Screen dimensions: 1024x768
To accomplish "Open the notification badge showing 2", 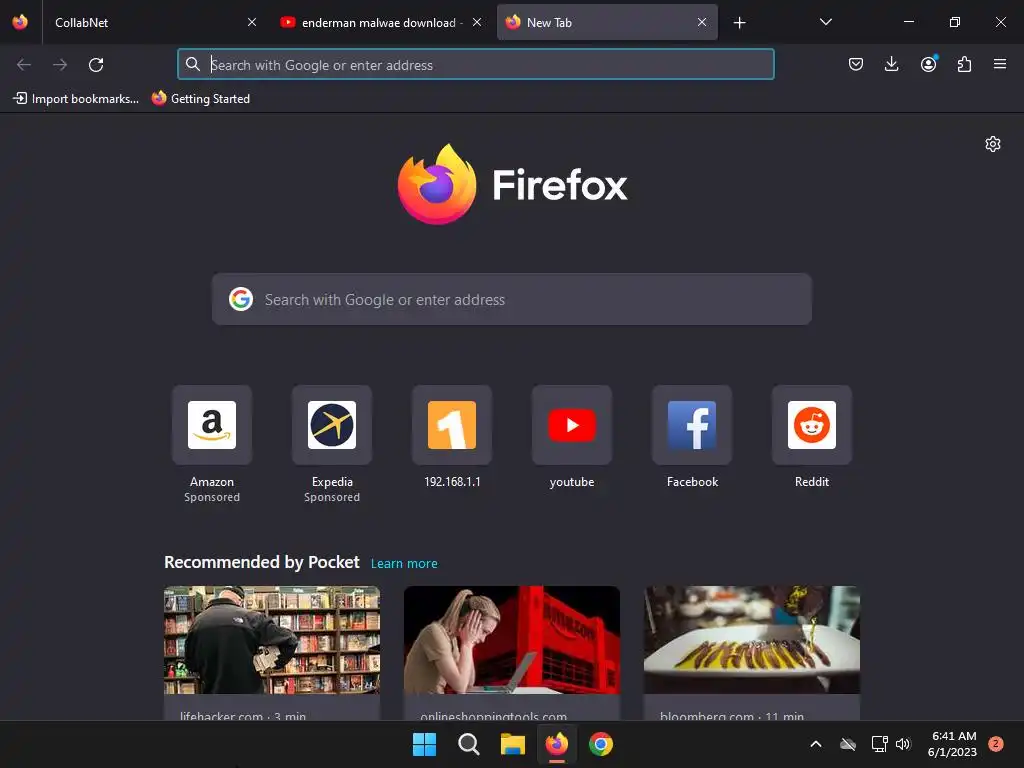I will 996,744.
